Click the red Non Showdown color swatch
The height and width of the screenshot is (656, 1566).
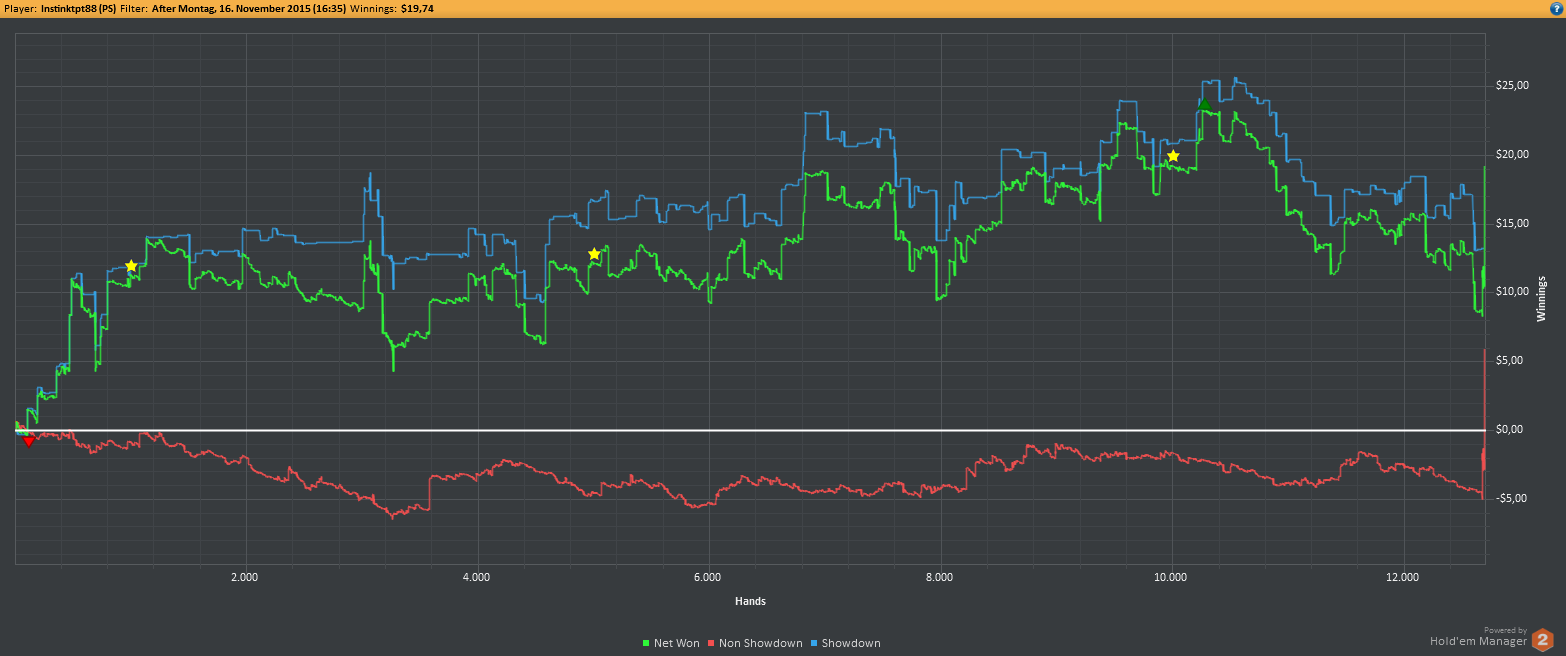(x=711, y=643)
